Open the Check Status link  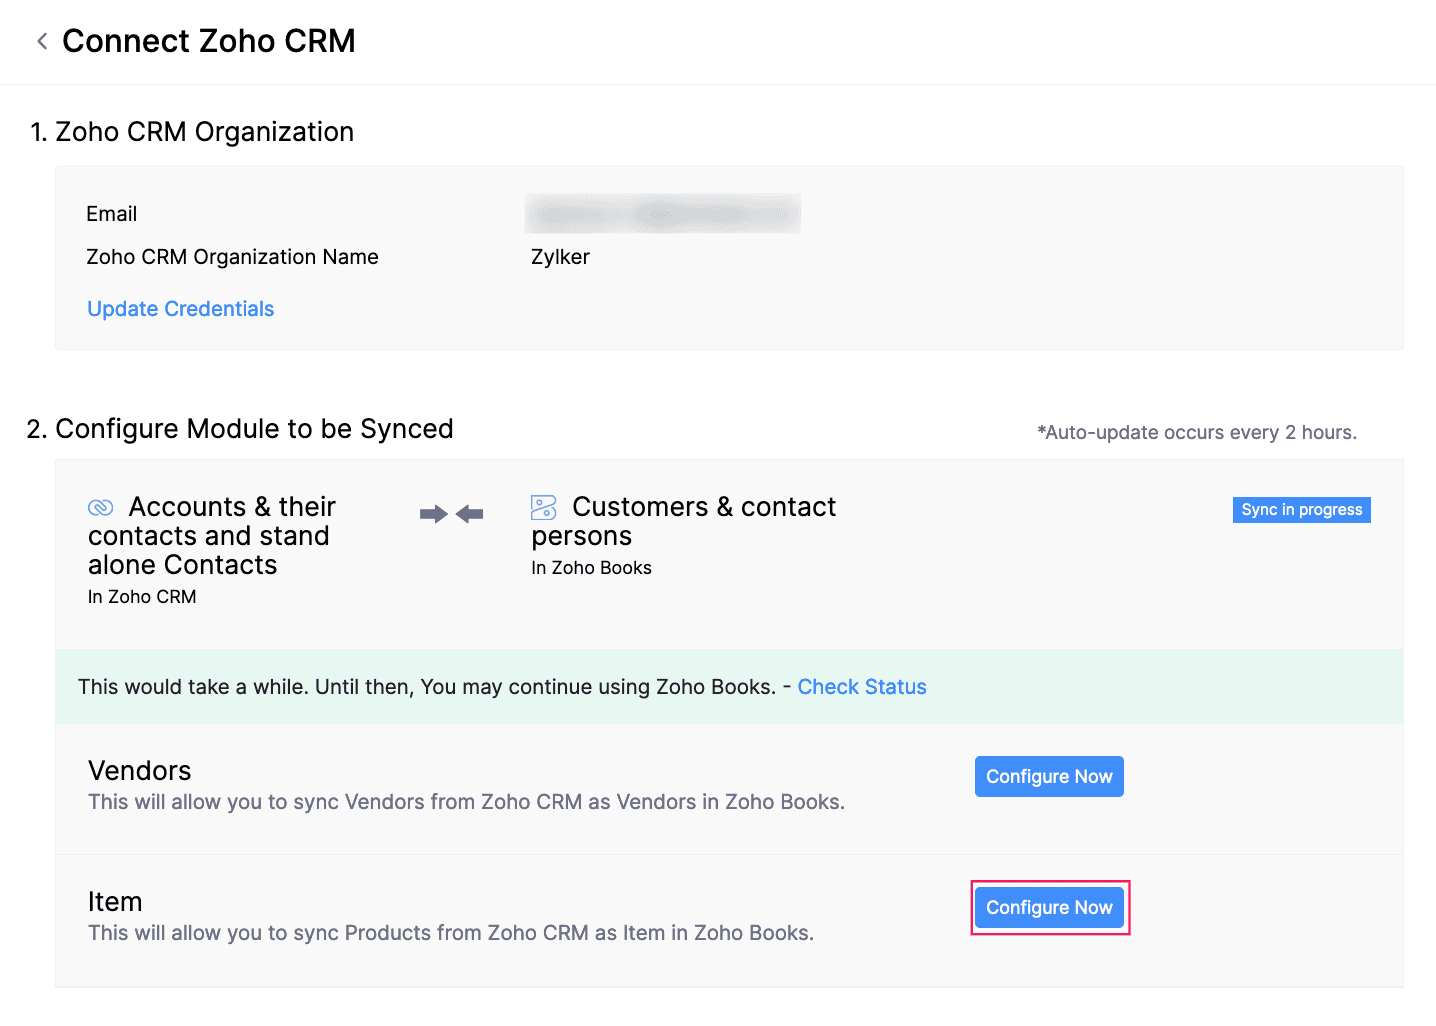(x=861, y=687)
